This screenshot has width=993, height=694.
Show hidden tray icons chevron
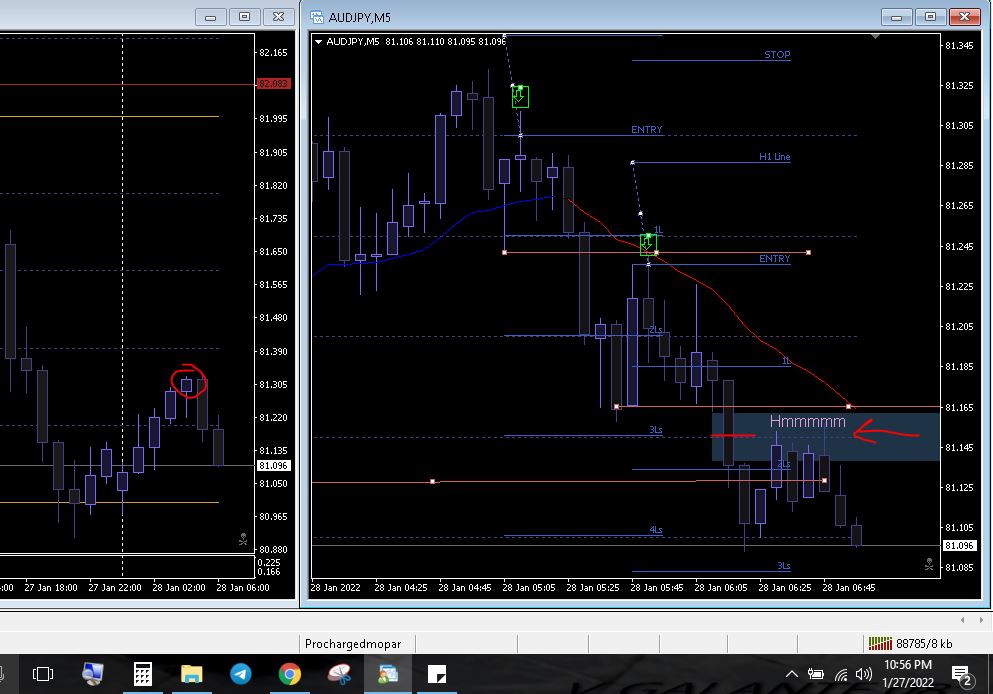[x=792, y=674]
